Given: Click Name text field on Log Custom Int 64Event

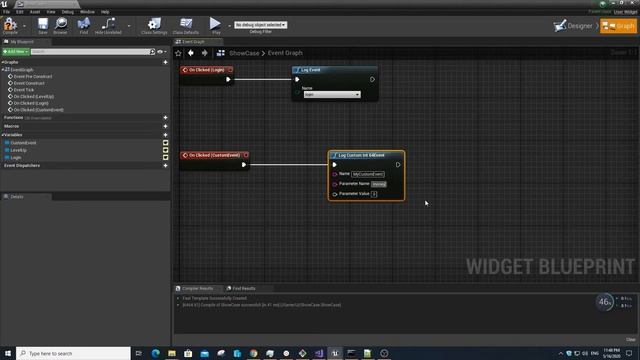Looking at the screenshot, I should pos(368,174).
